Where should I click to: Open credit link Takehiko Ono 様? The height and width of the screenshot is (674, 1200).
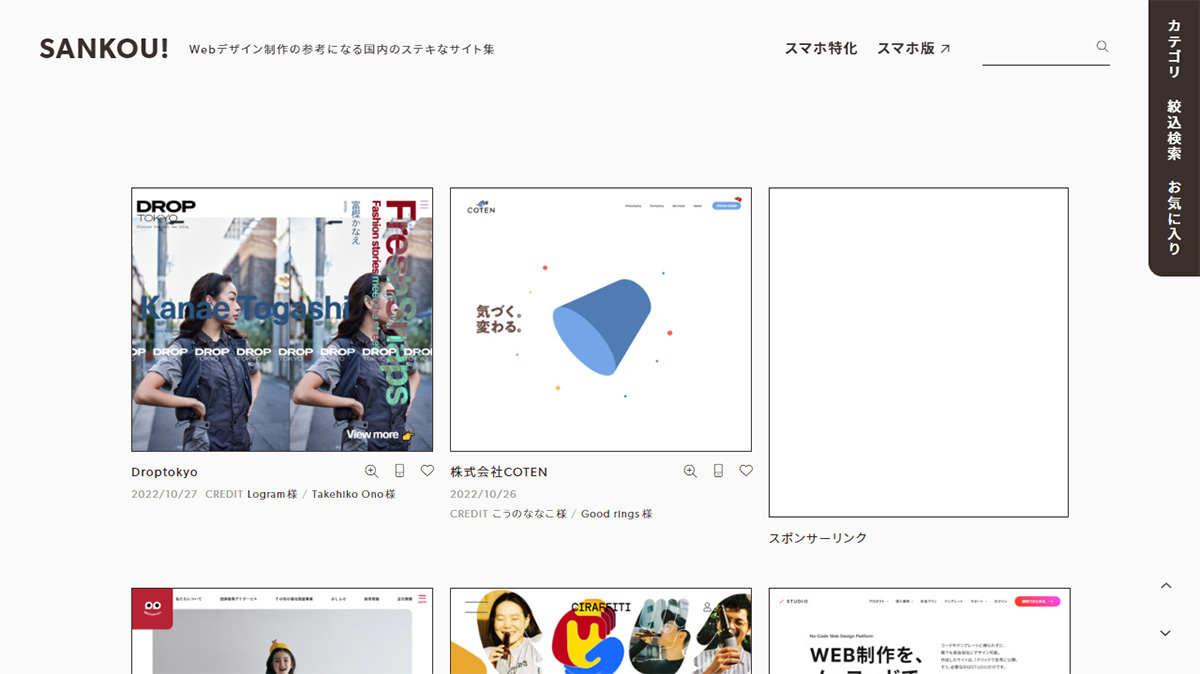pyautogui.click(x=353, y=494)
